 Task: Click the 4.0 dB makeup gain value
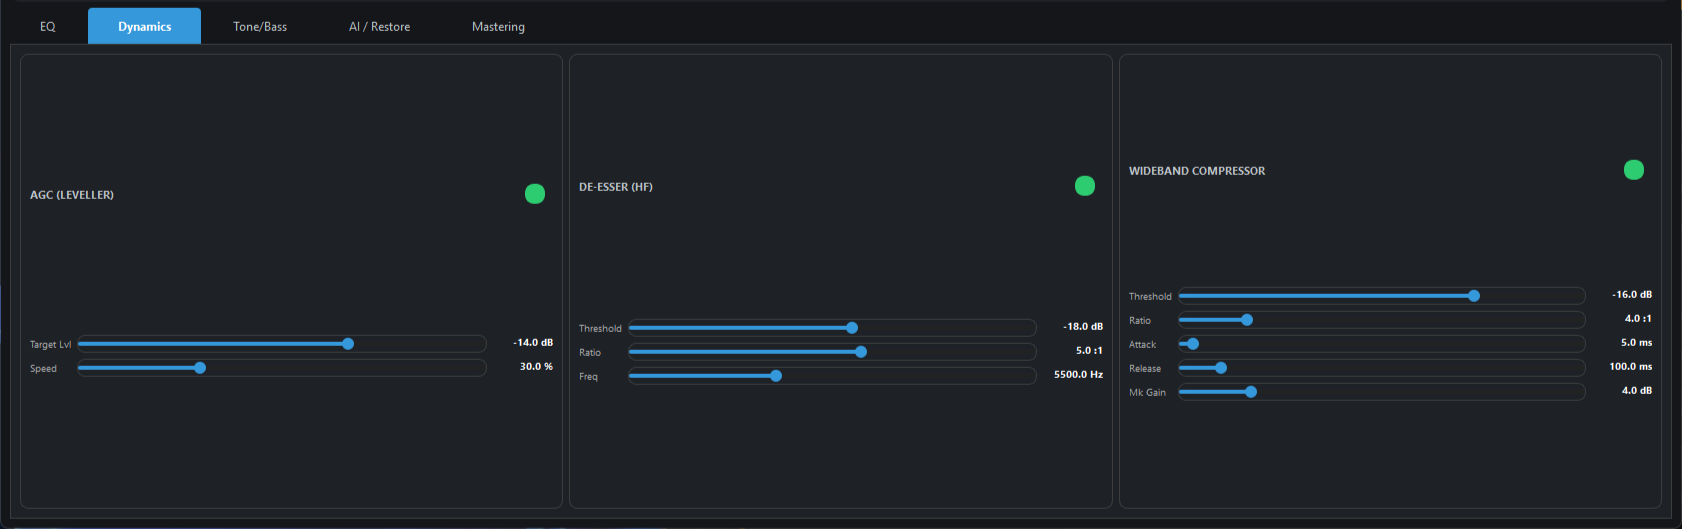click(x=1637, y=390)
